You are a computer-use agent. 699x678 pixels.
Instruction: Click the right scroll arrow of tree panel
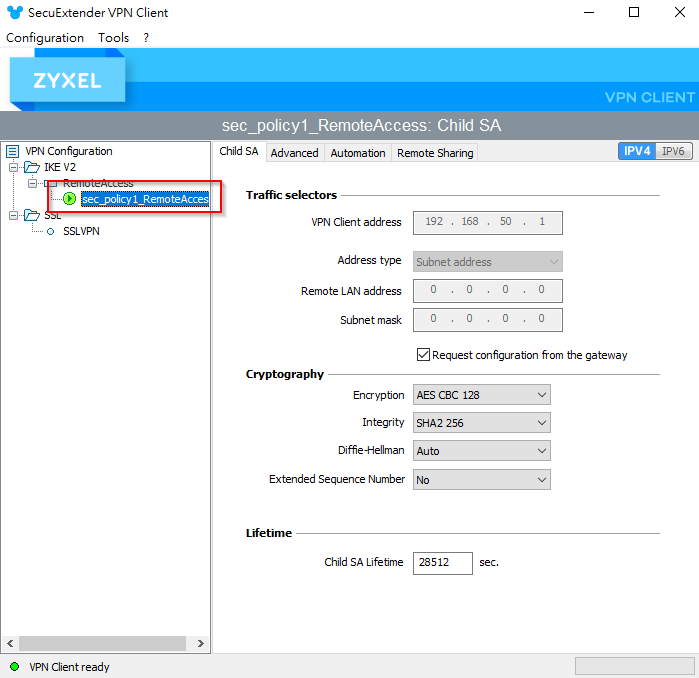(x=201, y=643)
